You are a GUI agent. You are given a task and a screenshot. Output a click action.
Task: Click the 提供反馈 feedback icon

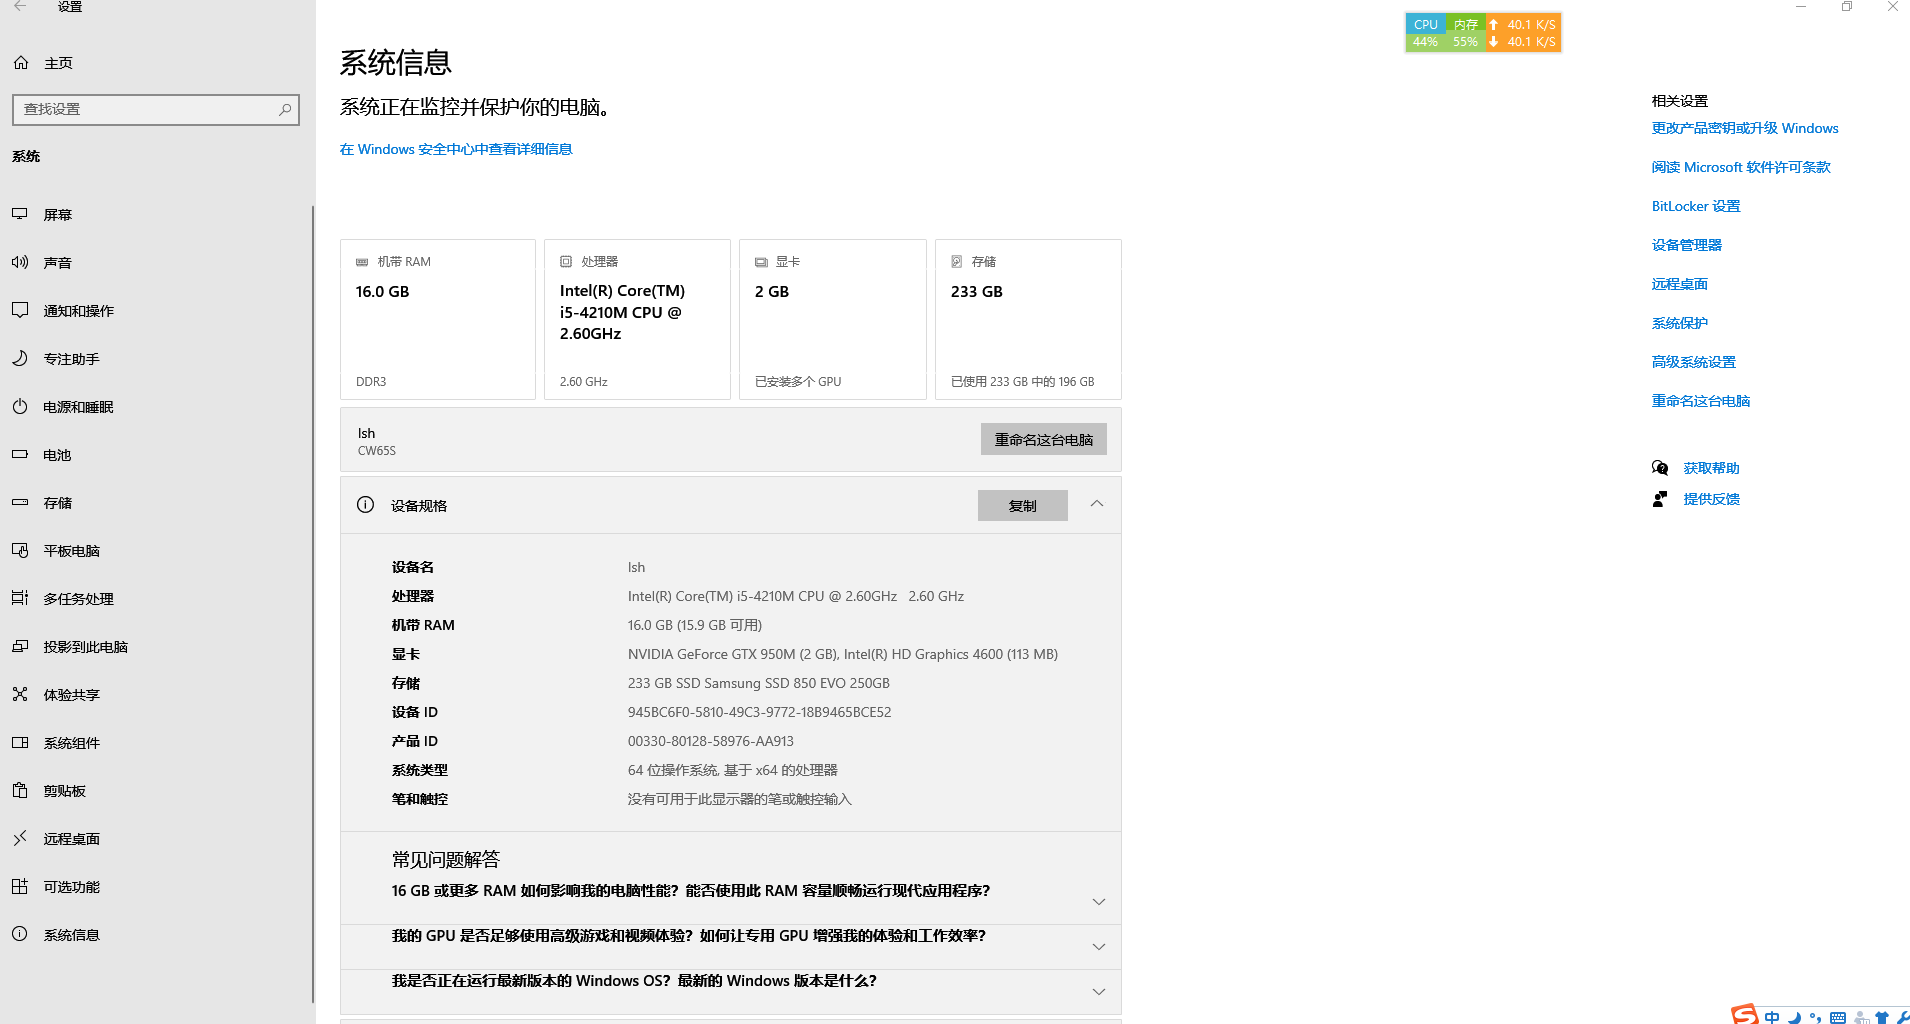tap(1660, 499)
